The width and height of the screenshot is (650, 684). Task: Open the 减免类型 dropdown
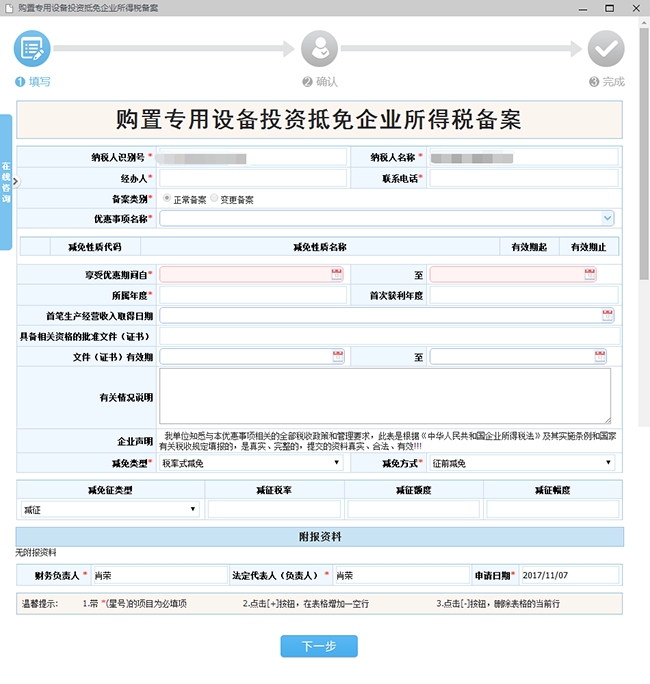pos(337,463)
